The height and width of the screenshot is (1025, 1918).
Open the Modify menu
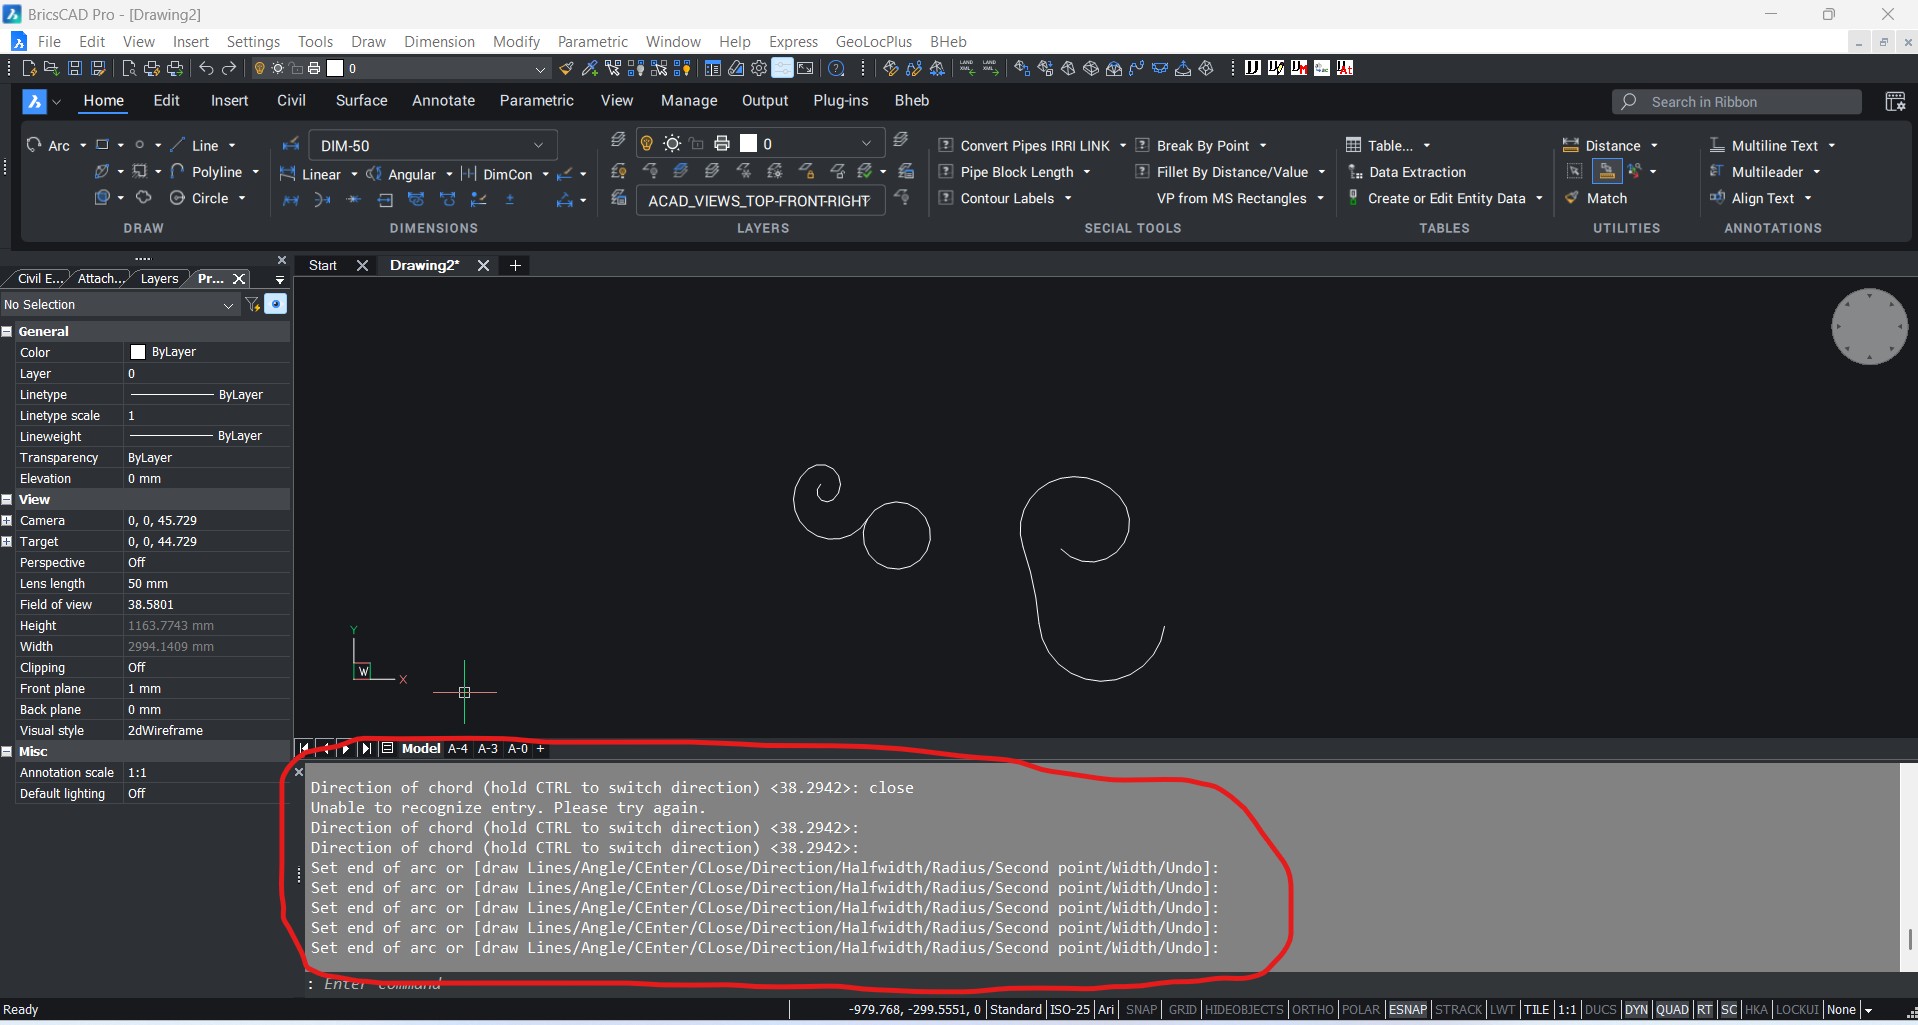(x=516, y=41)
